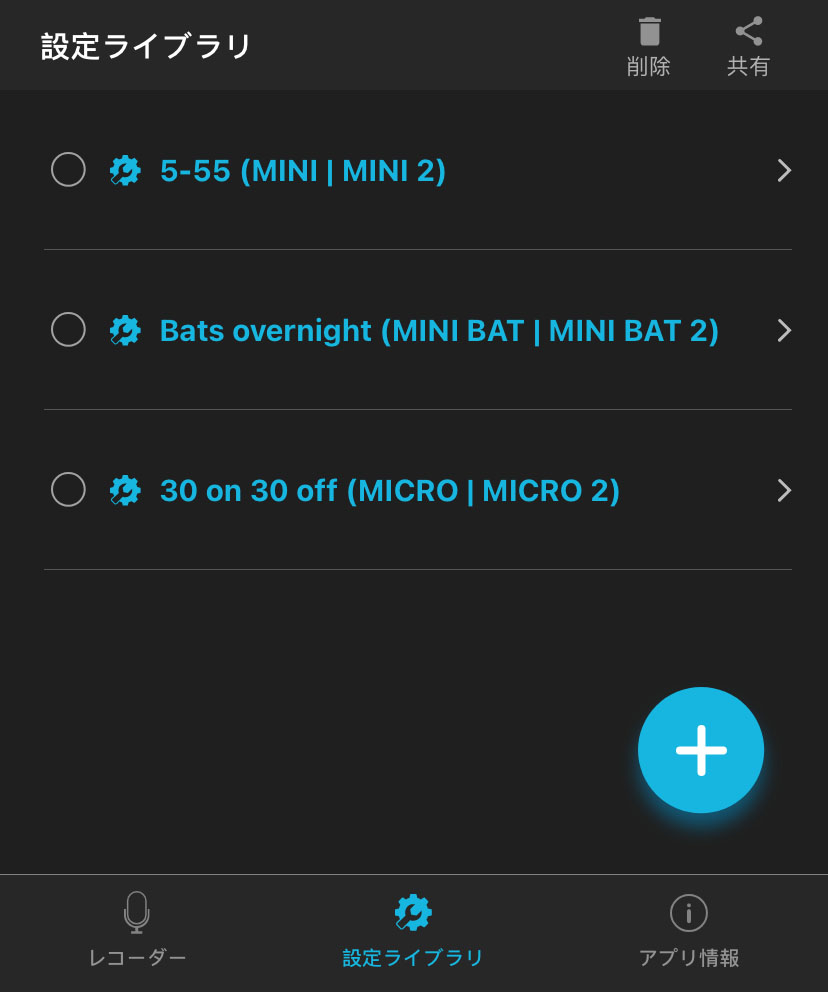Click the gear icon beside 30 on 30 off
The image size is (828, 992).
125,490
